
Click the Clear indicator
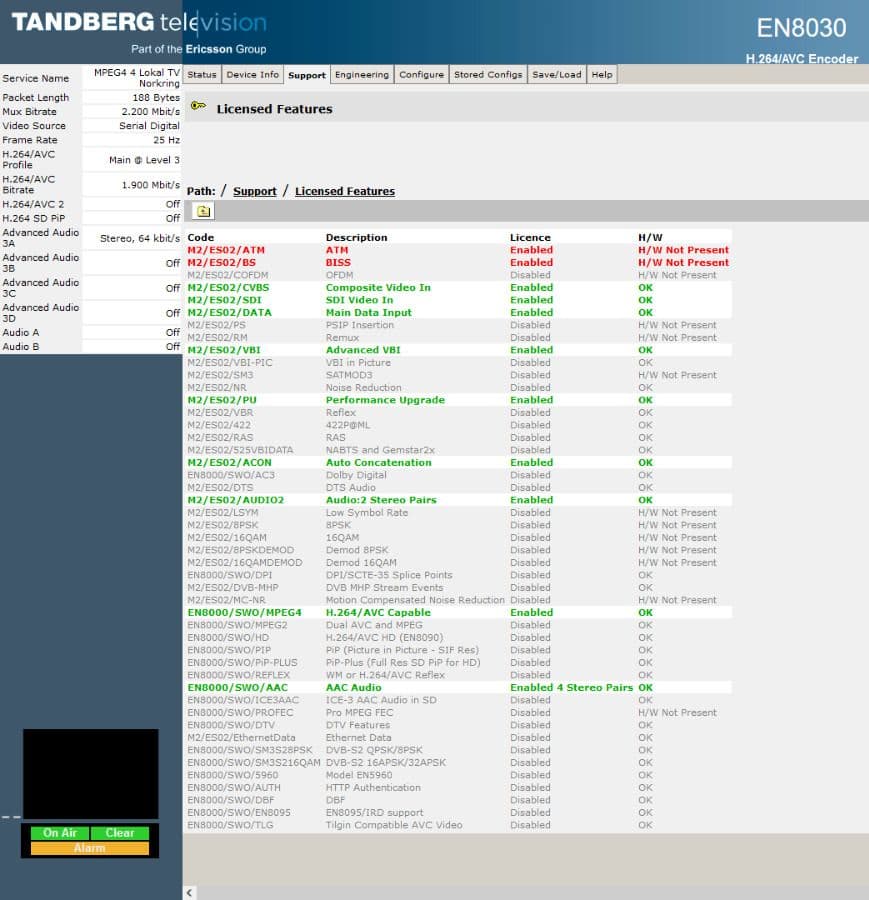(119, 832)
